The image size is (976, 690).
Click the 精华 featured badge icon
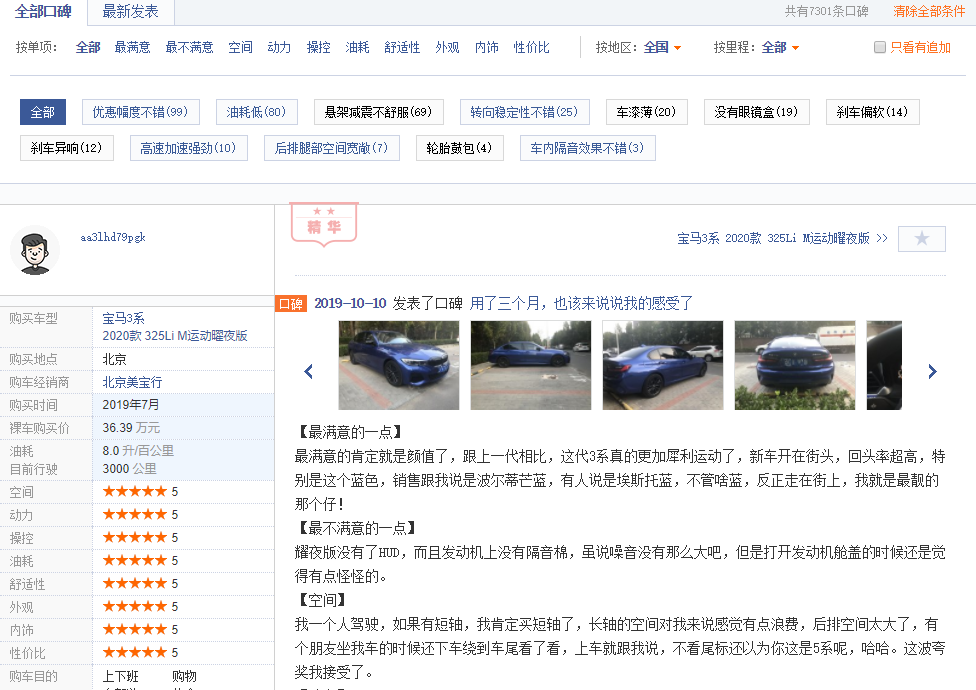(323, 223)
